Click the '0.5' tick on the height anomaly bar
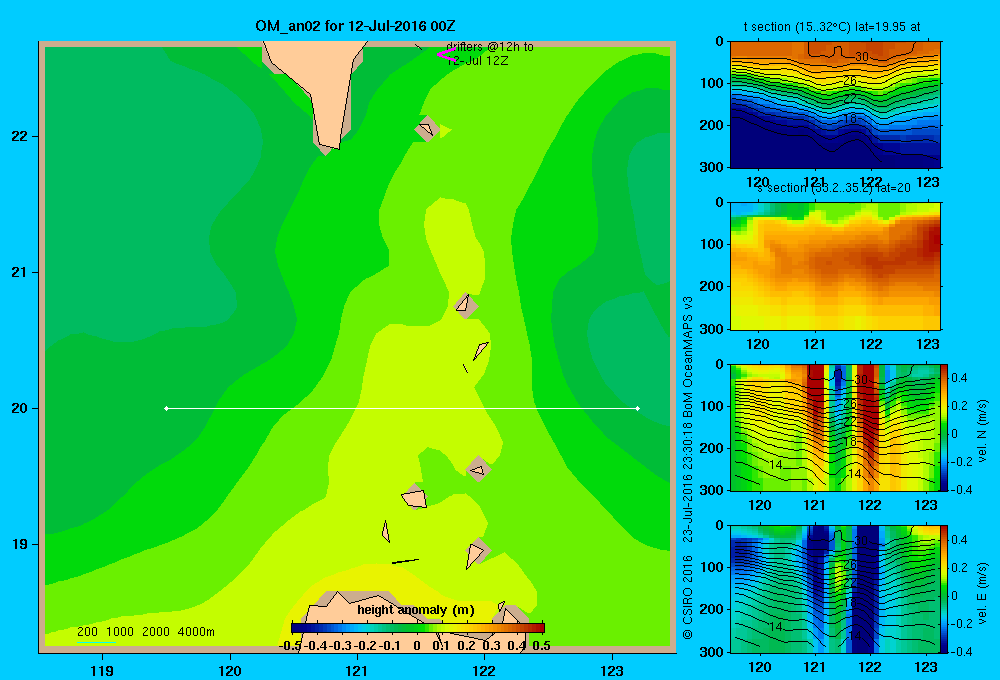 [541, 646]
